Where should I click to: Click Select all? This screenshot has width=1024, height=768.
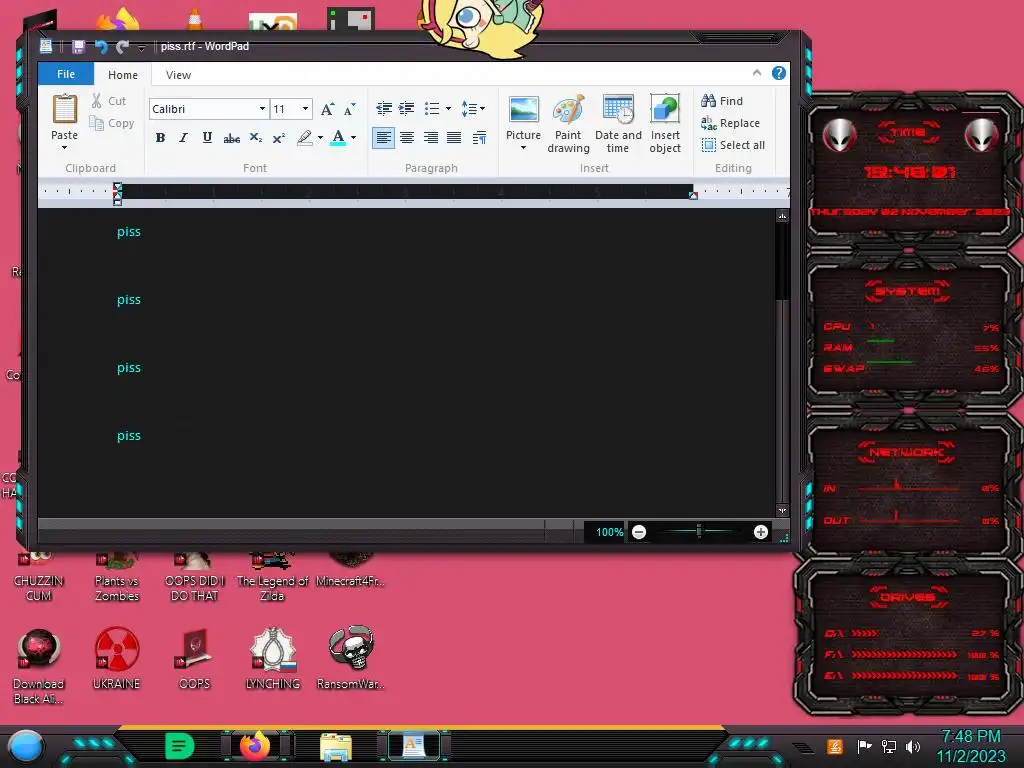[733, 145]
